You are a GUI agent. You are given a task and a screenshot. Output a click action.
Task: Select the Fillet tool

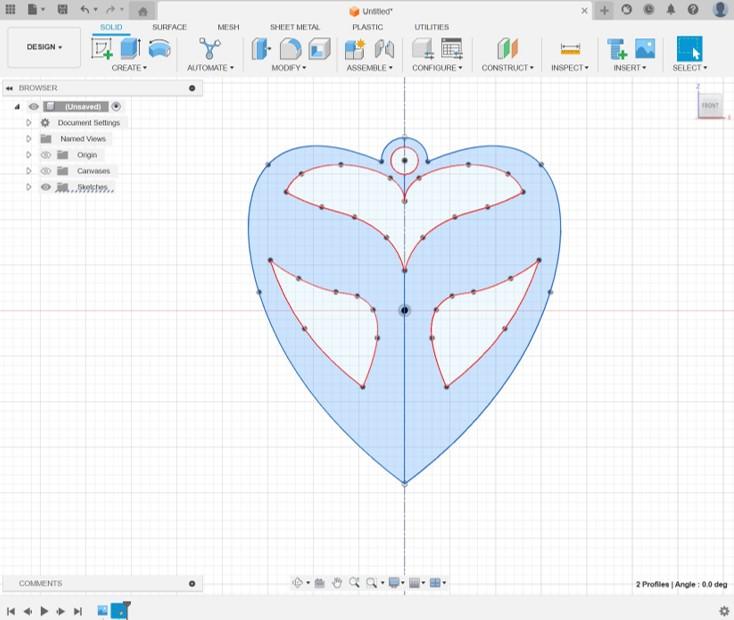coord(290,49)
